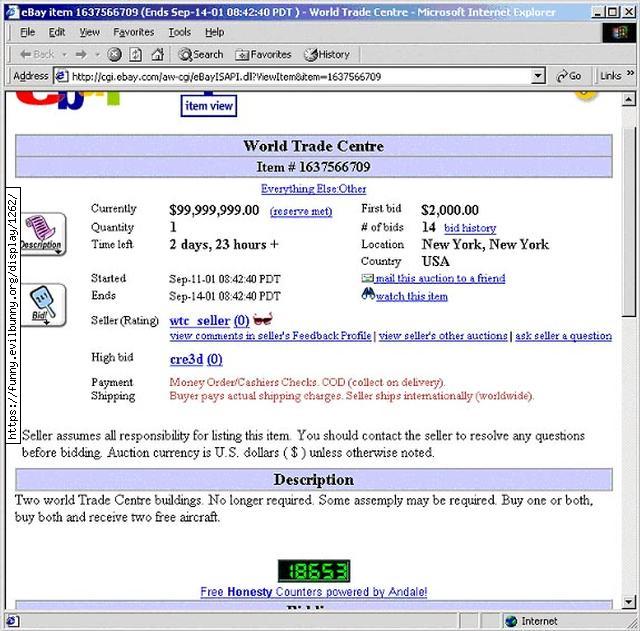The image size is (640, 631).
Task: Click the green 18653 hit counter
Action: coord(314,571)
